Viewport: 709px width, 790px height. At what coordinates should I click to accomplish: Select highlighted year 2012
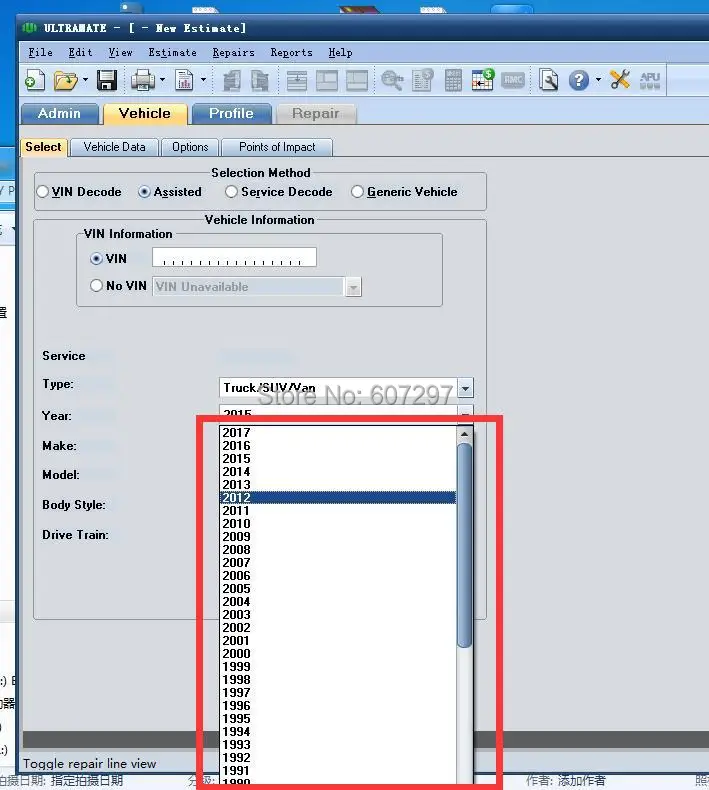point(338,498)
